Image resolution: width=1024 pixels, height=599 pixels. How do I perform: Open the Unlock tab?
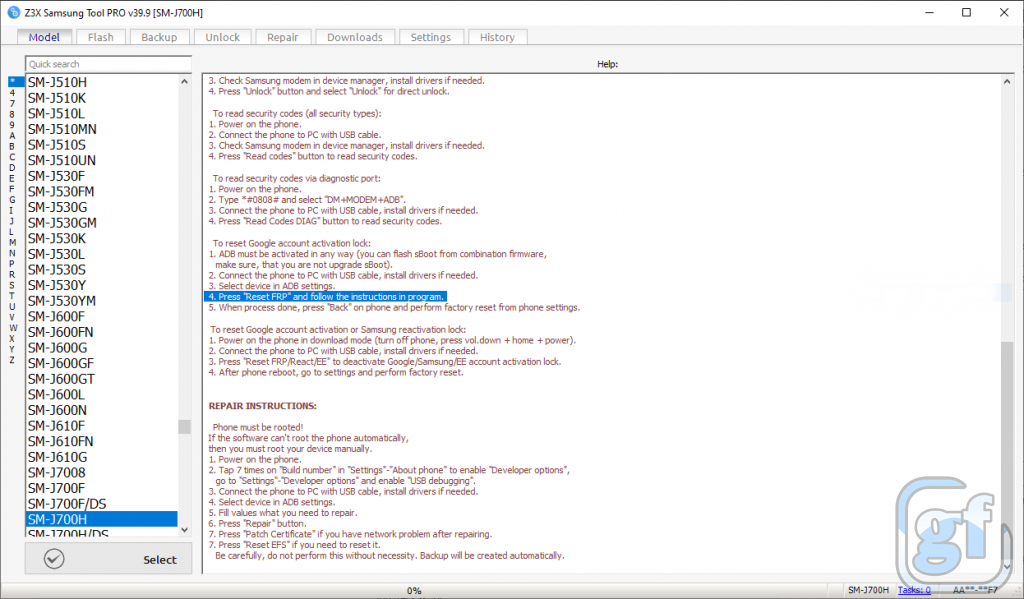[222, 37]
